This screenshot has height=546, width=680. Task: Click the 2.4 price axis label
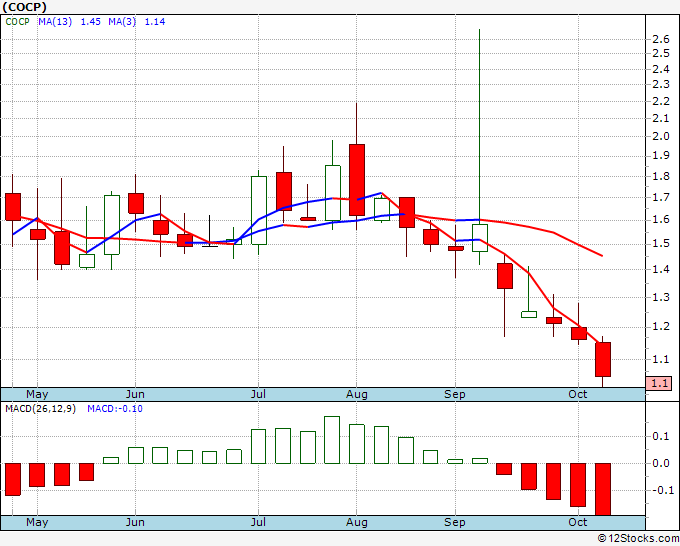(x=660, y=69)
